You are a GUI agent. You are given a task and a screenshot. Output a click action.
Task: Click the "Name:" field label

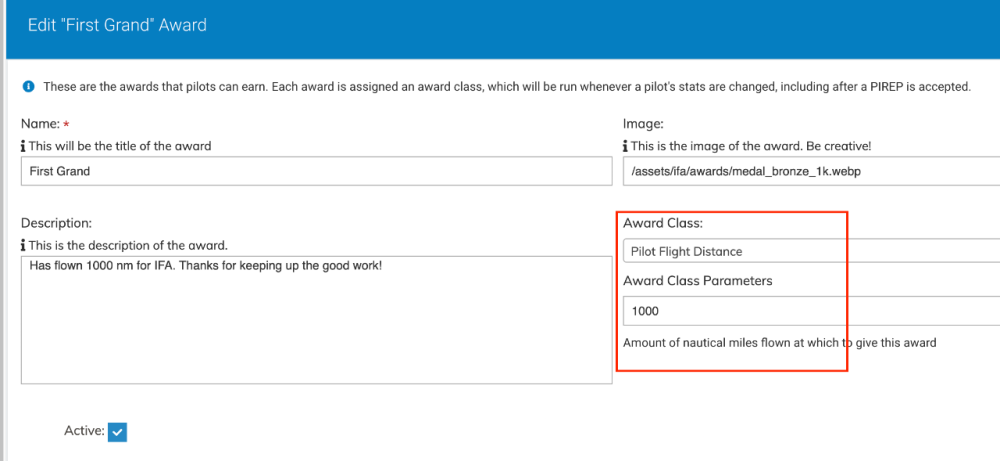[40, 124]
